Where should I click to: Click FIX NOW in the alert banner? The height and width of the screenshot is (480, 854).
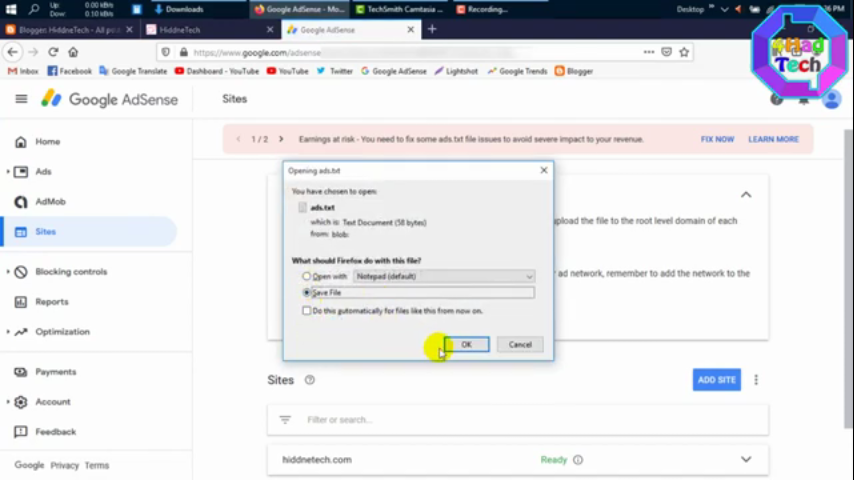pyautogui.click(x=717, y=139)
